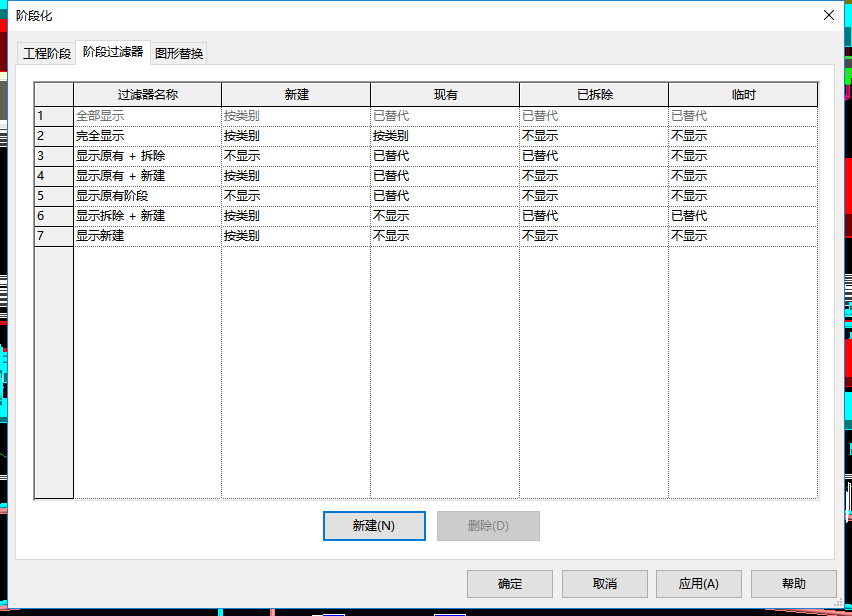Select row header number 6
This screenshot has height=616, width=852.
tap(54, 216)
